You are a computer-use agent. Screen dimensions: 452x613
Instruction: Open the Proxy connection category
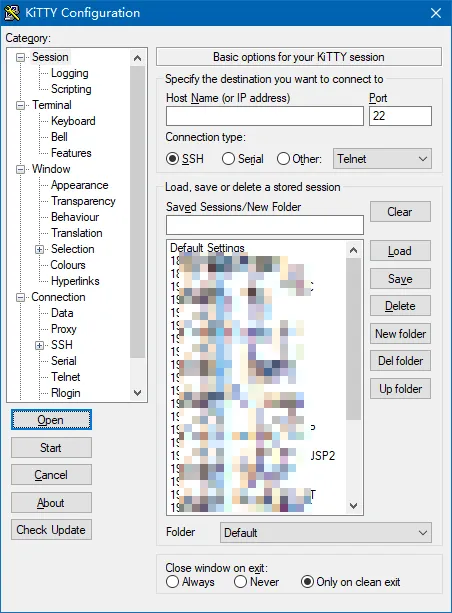pyautogui.click(x=63, y=329)
